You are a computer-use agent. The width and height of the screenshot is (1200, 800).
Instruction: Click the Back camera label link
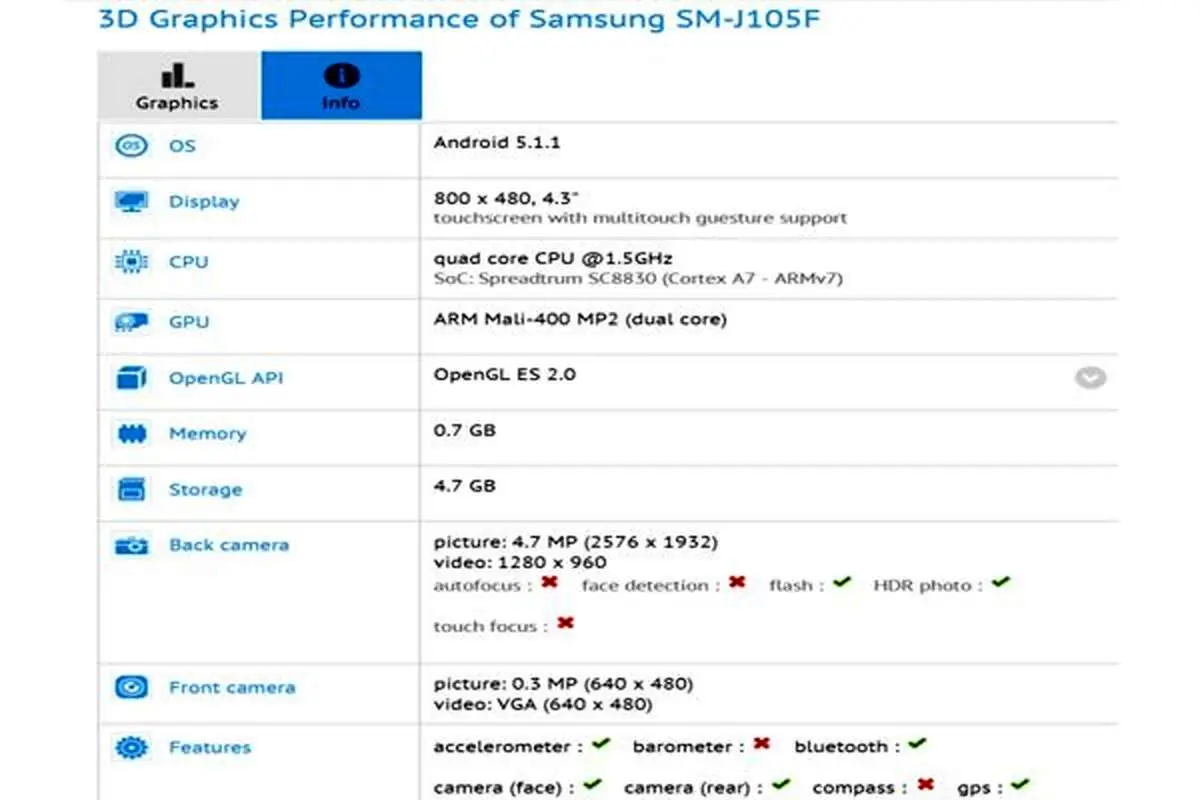[229, 545]
